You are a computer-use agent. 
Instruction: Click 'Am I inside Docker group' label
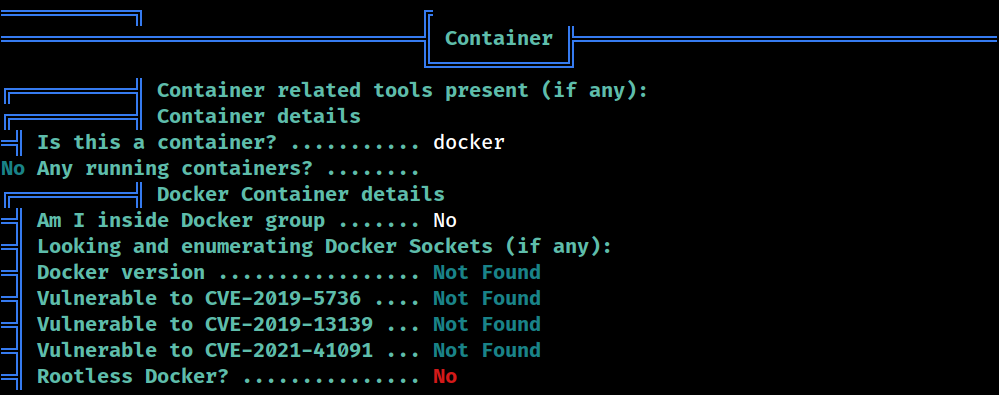pyautogui.click(x=181, y=220)
